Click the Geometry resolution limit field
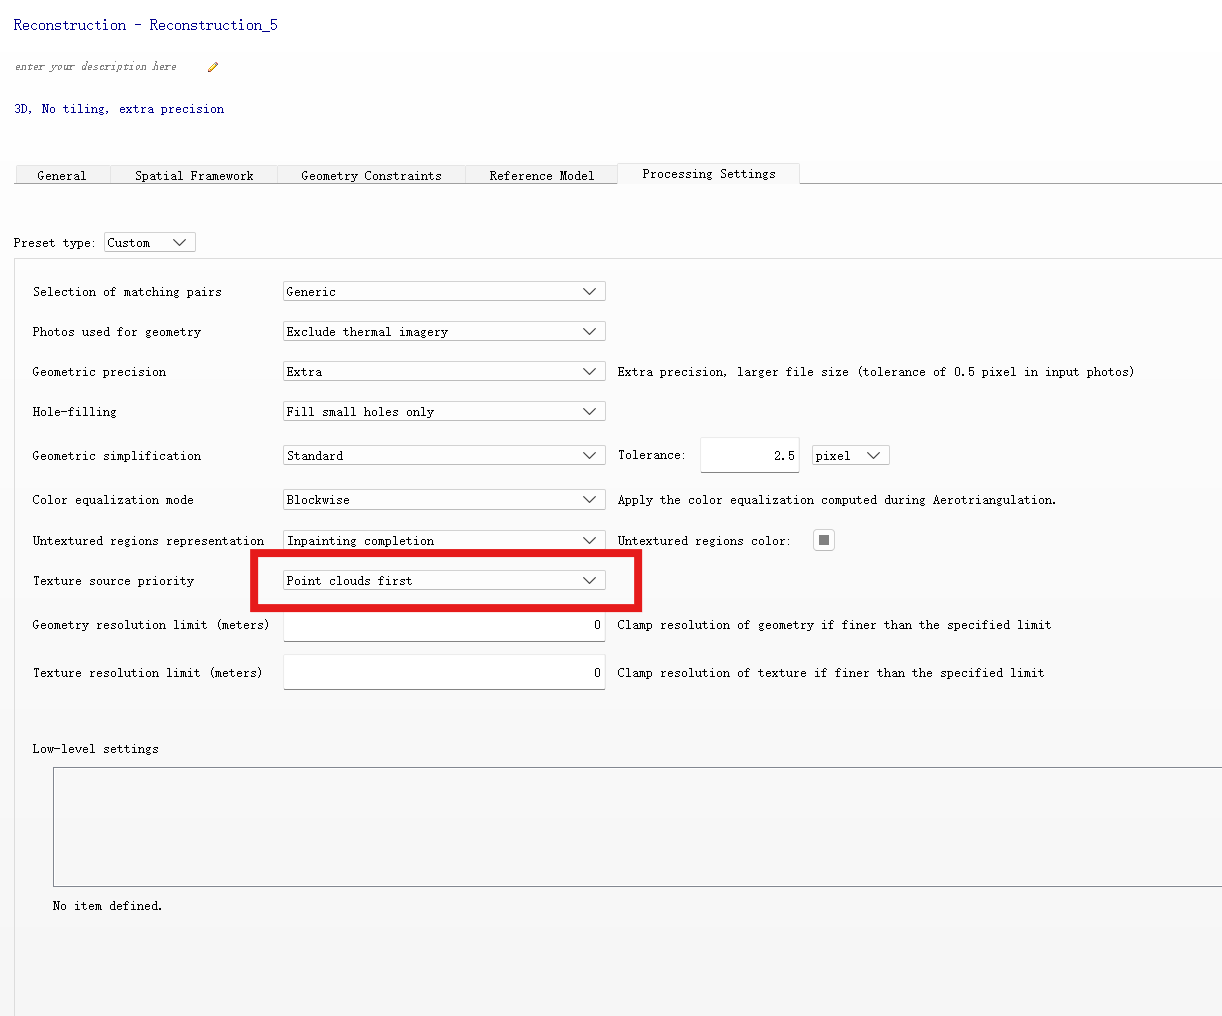Viewport: 1222px width, 1016px height. [x=444, y=624]
